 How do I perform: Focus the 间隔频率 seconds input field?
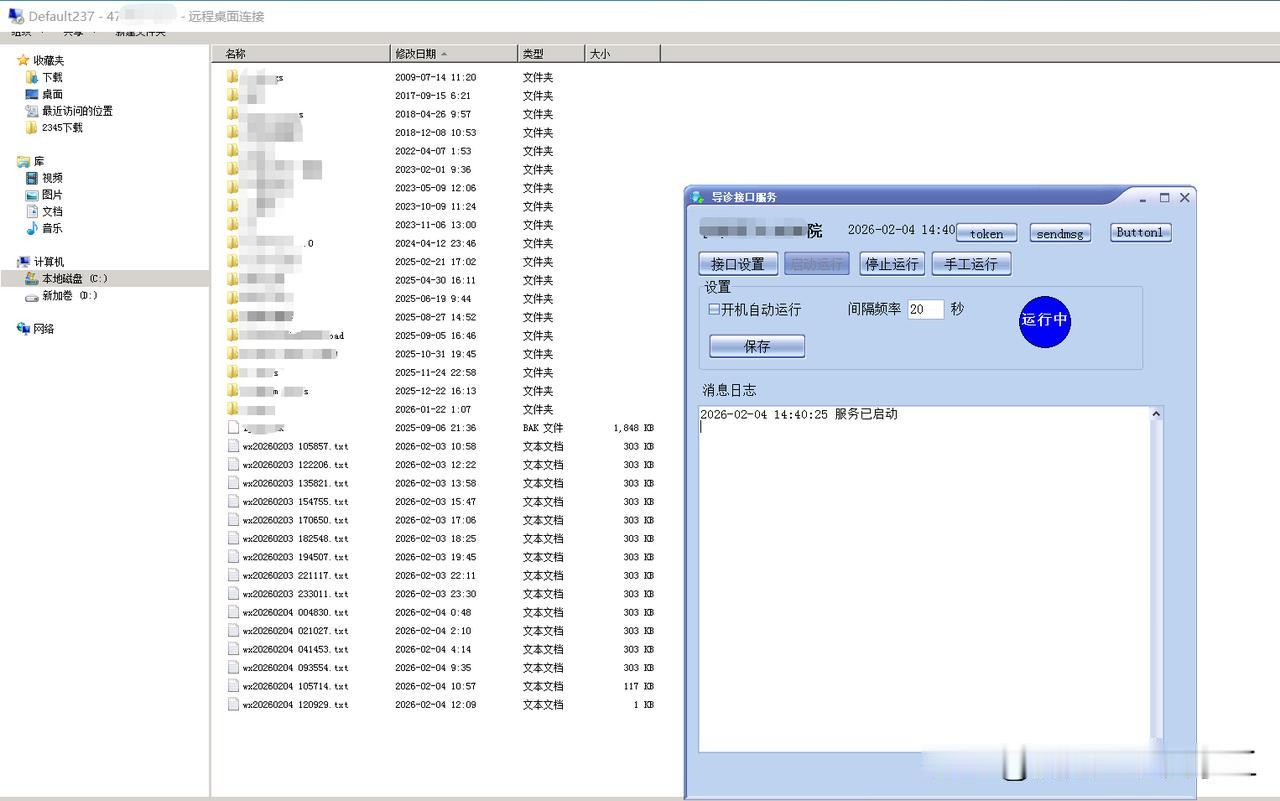tap(925, 310)
